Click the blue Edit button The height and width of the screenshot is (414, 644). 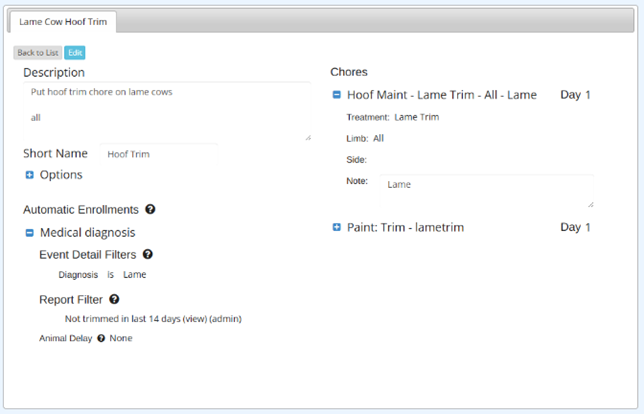(75, 53)
